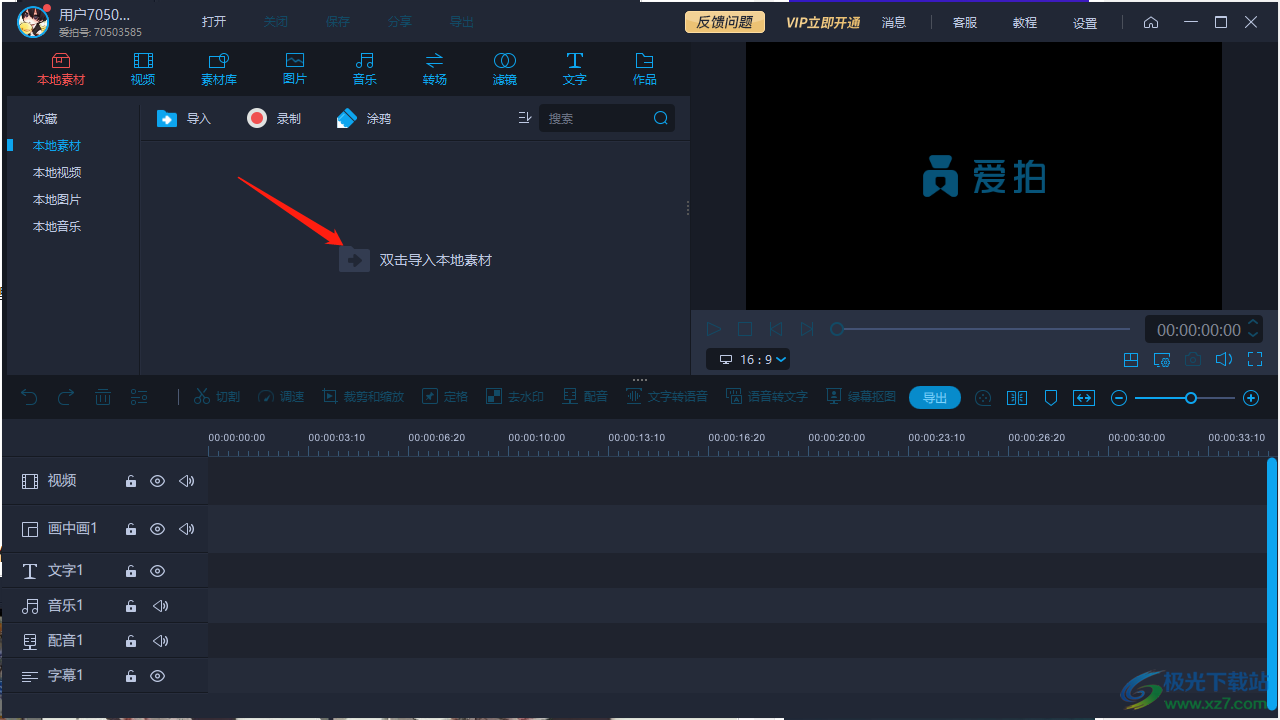Click the user avatar picture

click(33, 21)
